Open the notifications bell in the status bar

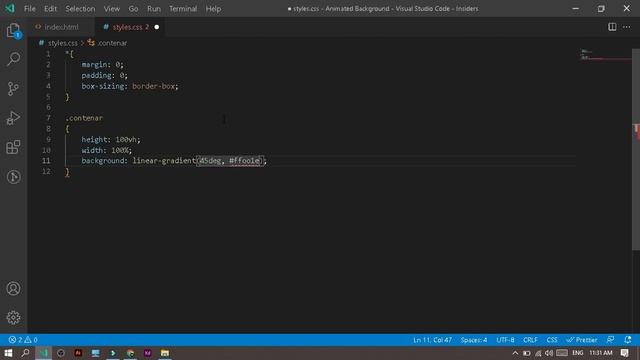628,340
